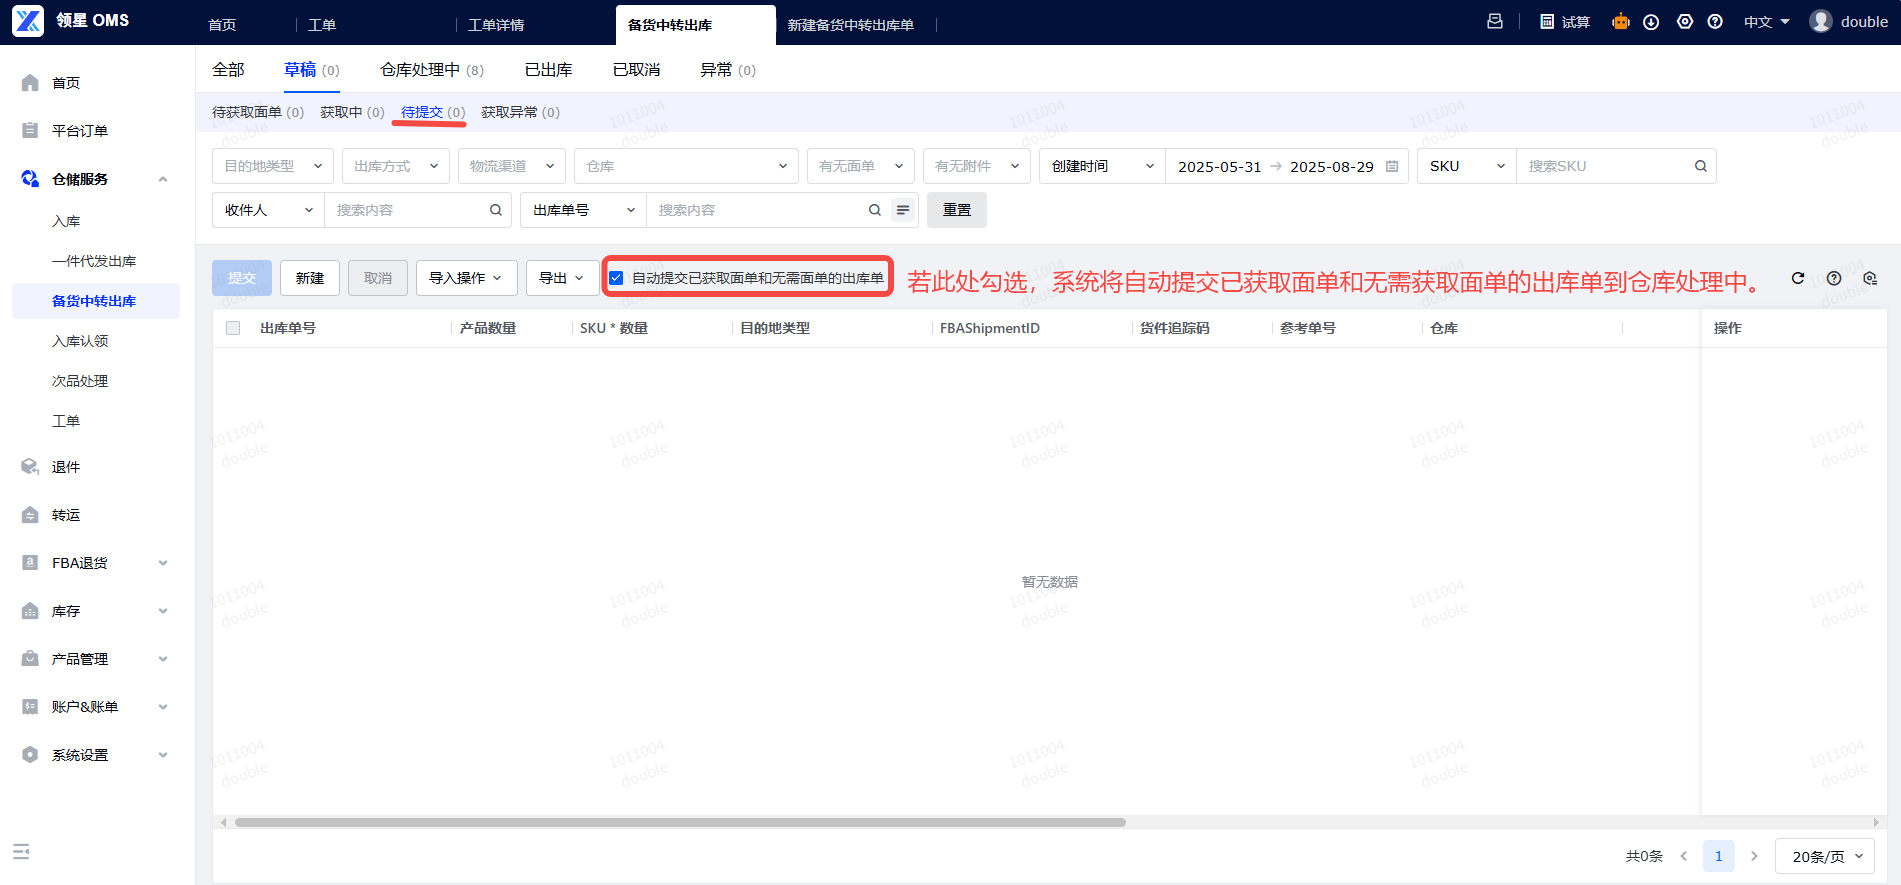The width and height of the screenshot is (1901, 885).
Task: Switch to 全部 status tab
Action: click(228, 70)
